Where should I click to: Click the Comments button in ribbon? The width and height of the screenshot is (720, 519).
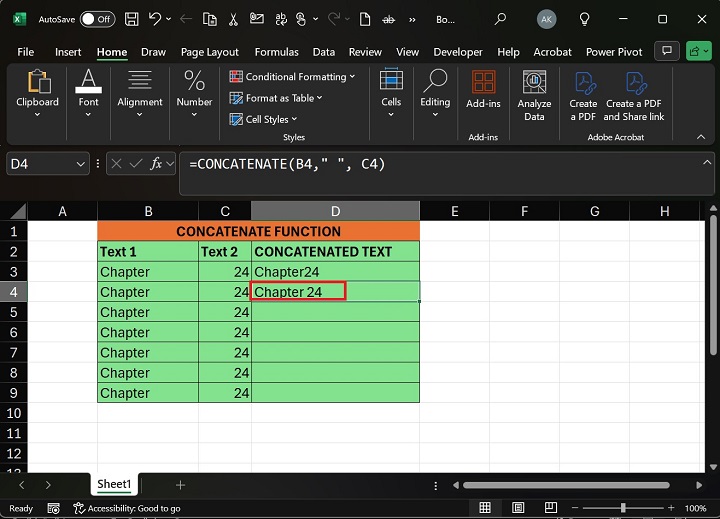[x=666, y=51]
